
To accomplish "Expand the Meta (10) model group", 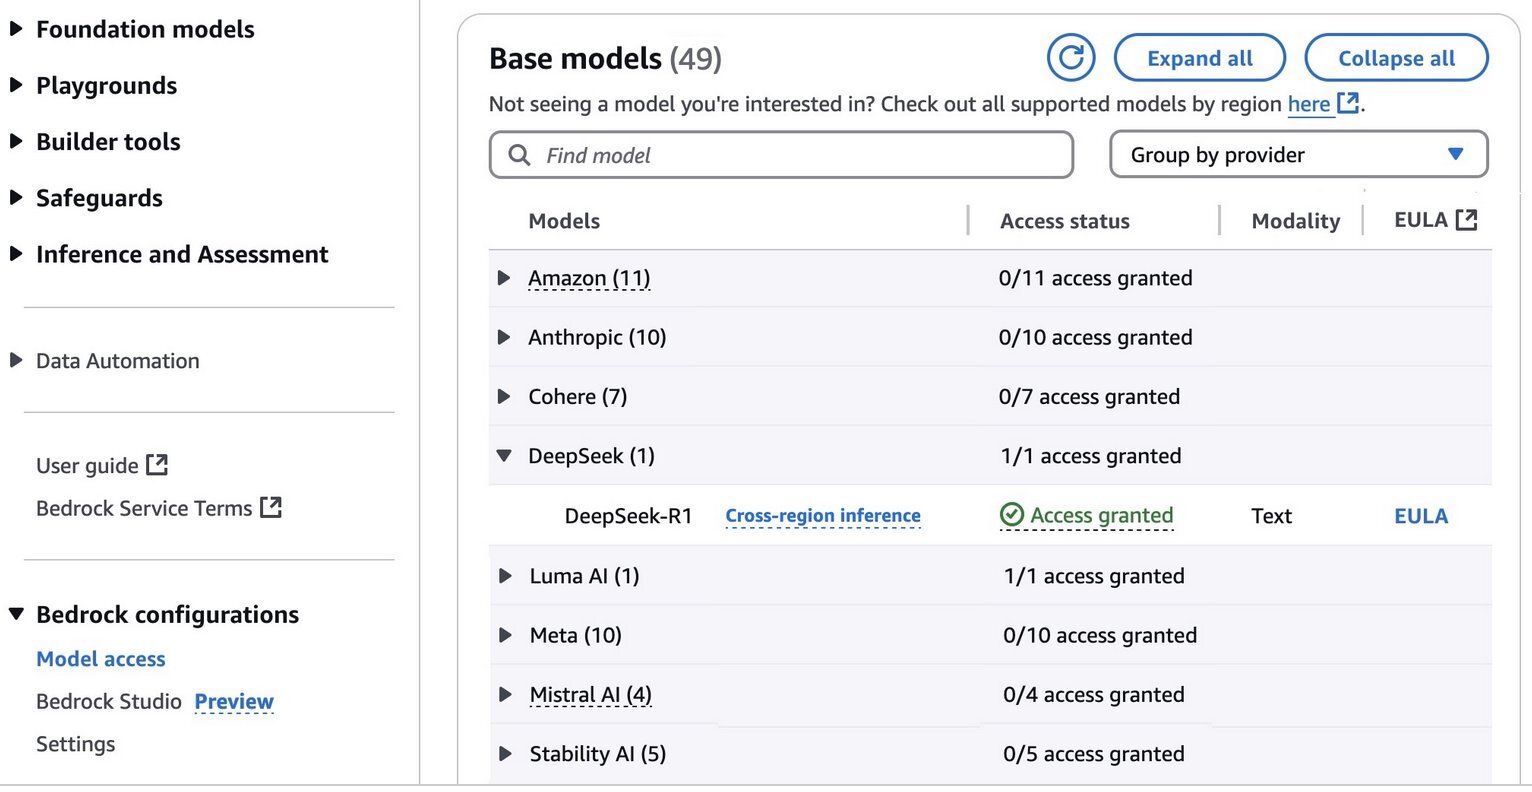I will 505,635.
